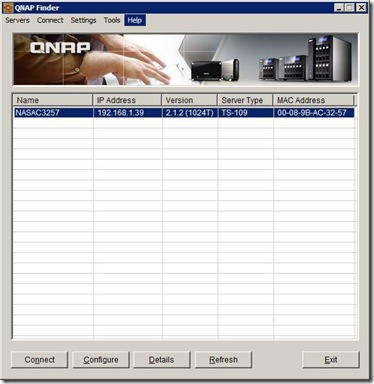Select version 2.1.2 (1024T) cell
This screenshot has height=384, width=374.
[190, 112]
